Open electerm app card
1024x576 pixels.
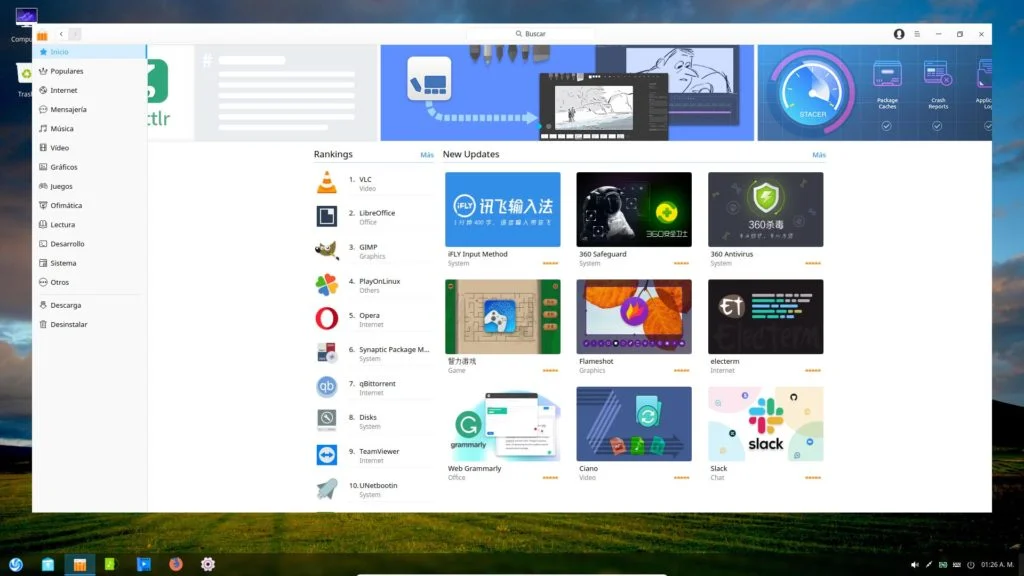point(765,327)
